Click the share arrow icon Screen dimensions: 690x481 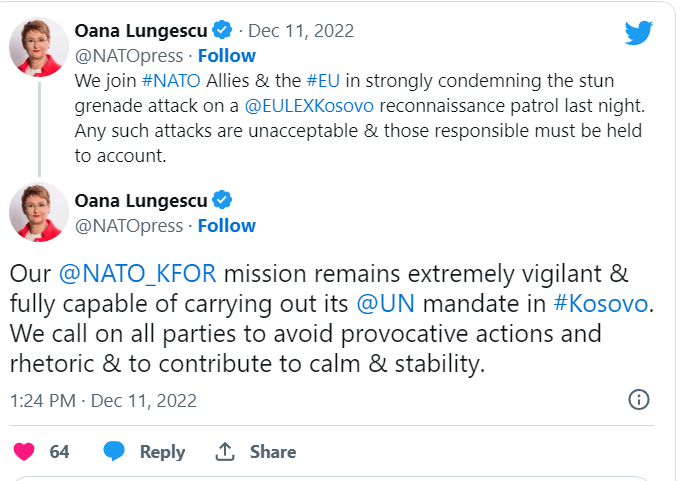point(225,452)
